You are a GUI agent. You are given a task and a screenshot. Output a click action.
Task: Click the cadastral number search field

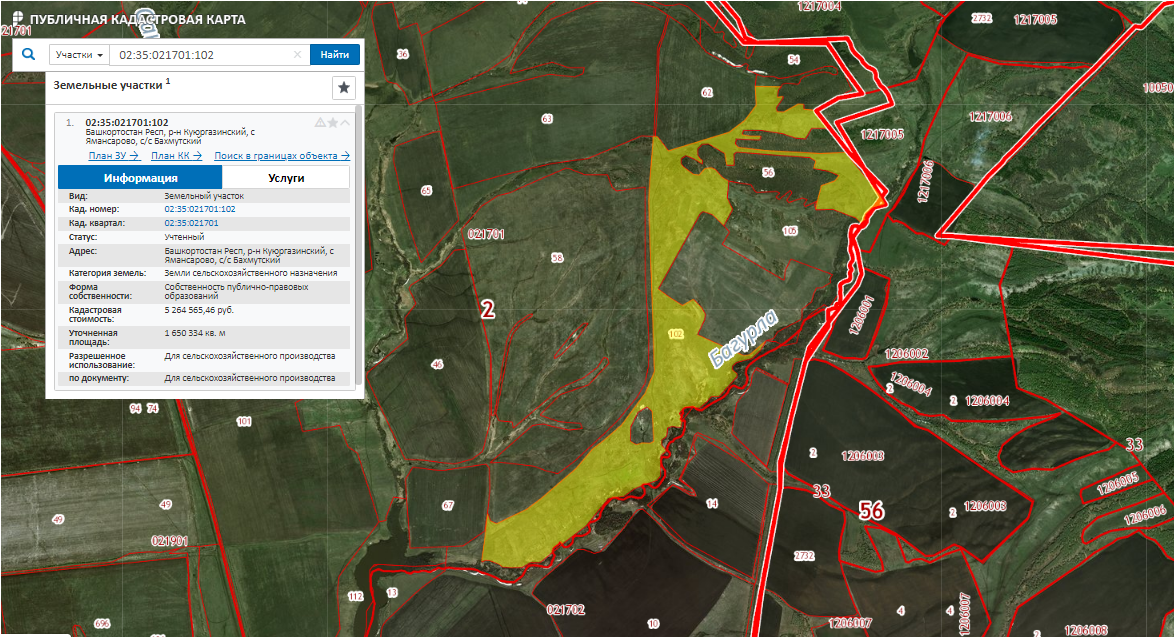pos(200,55)
